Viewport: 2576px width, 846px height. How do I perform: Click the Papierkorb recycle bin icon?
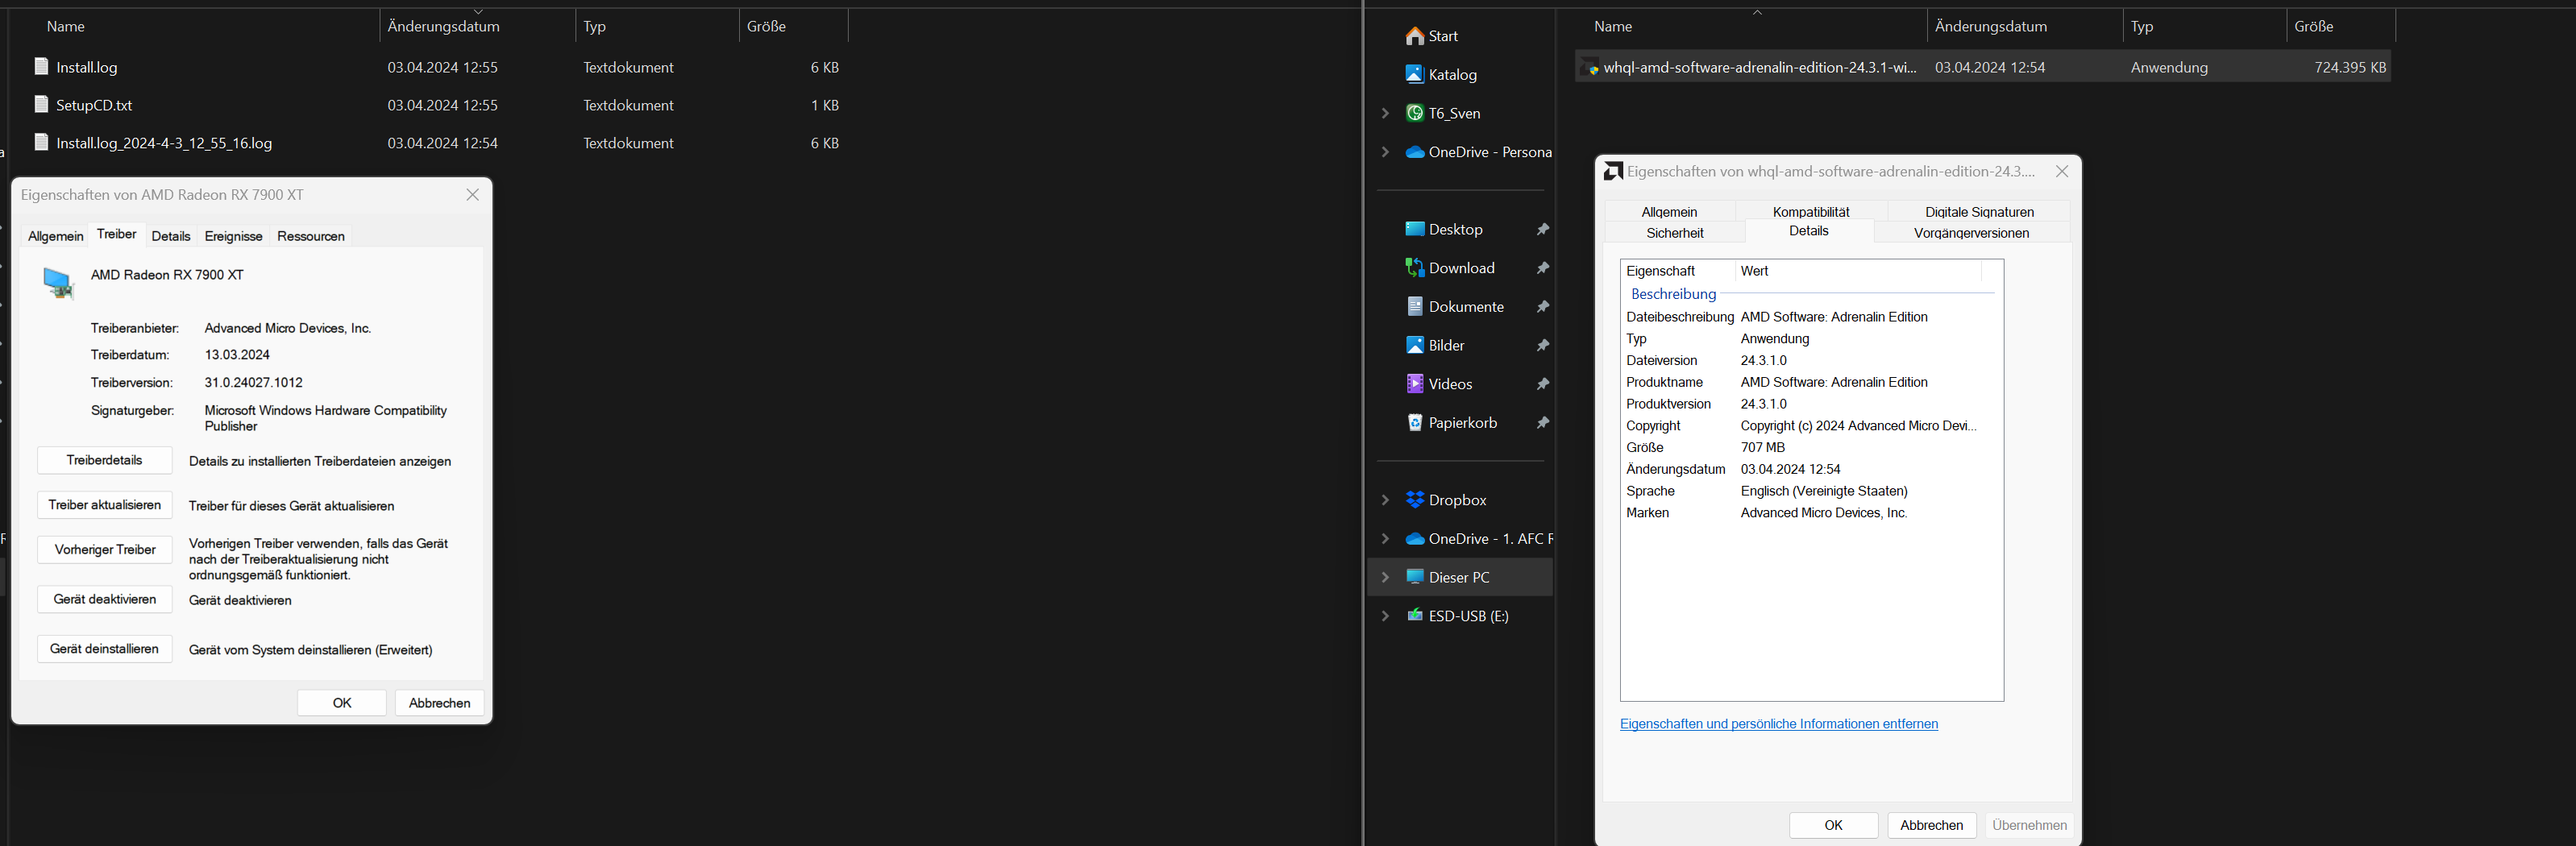1414,422
